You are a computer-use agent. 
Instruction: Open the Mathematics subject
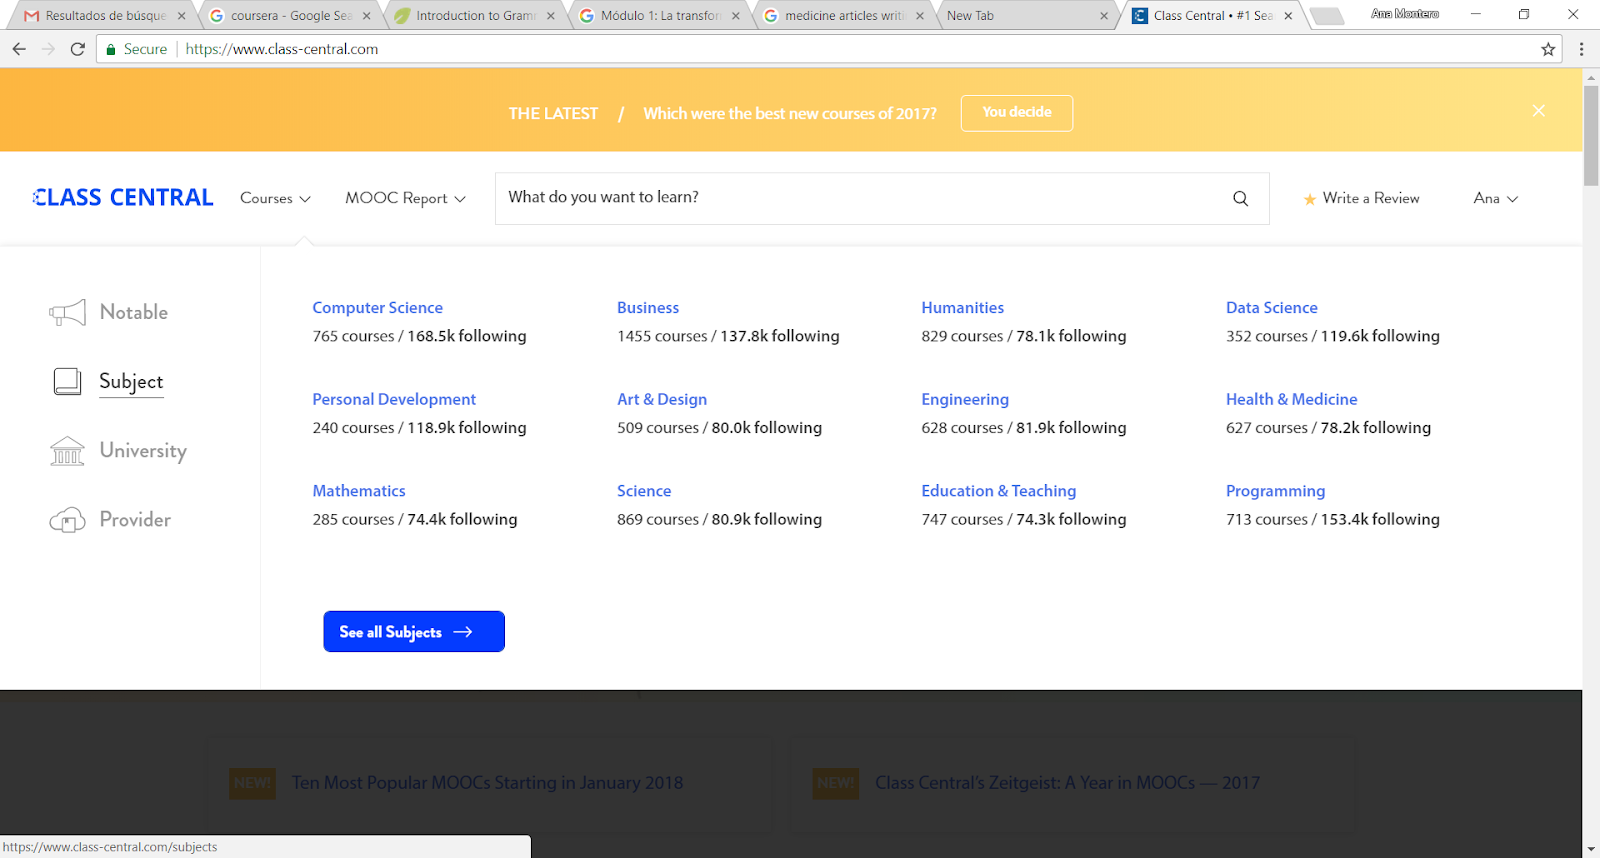pos(359,491)
